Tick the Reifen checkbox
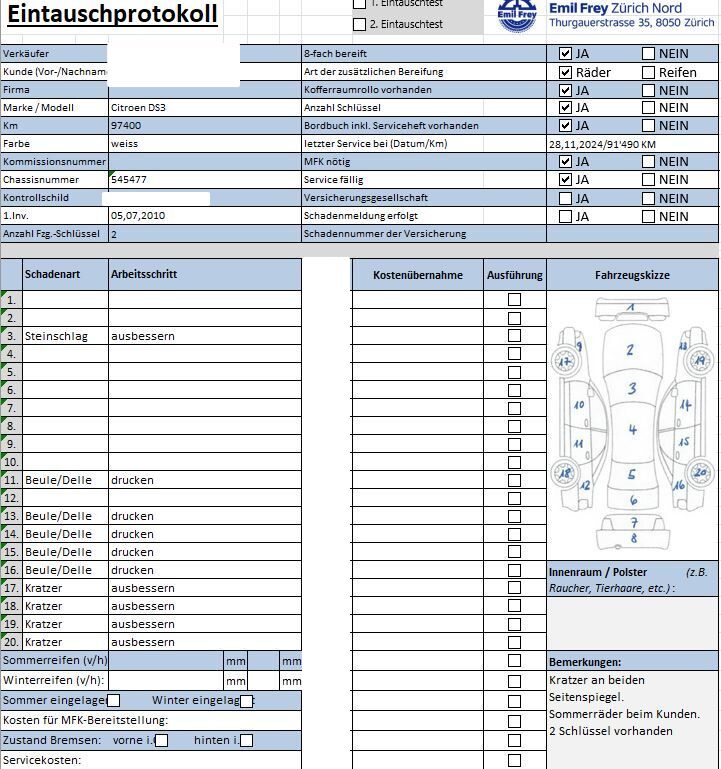The height and width of the screenshot is (769, 721). 648,72
